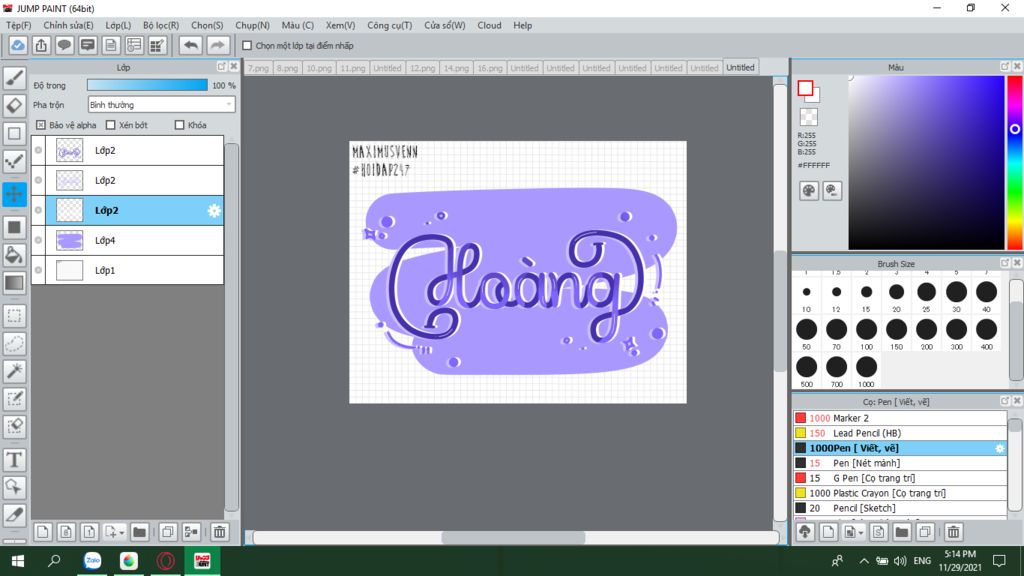The image size is (1024, 576).
Task: Select the Bucket fill tool
Action: click(14, 255)
